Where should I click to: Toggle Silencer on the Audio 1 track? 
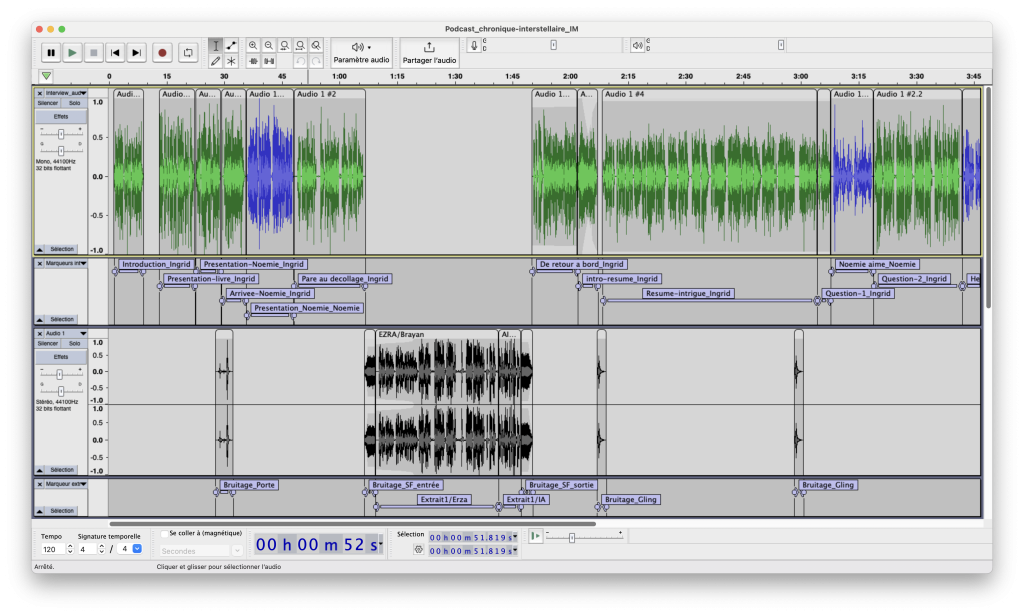click(48, 343)
